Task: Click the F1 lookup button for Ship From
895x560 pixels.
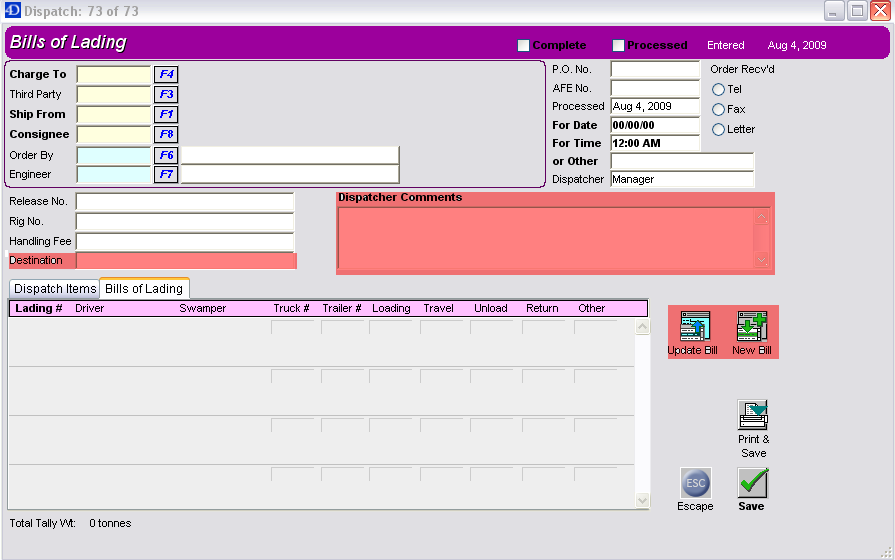Action: [165, 114]
